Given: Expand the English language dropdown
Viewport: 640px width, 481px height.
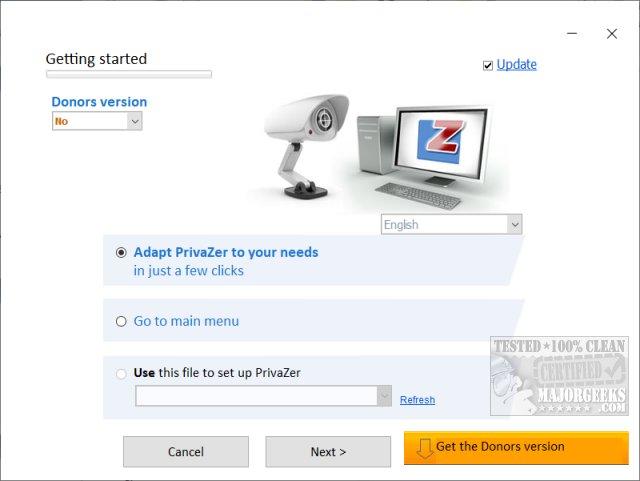Looking at the screenshot, I should tap(451, 225).
